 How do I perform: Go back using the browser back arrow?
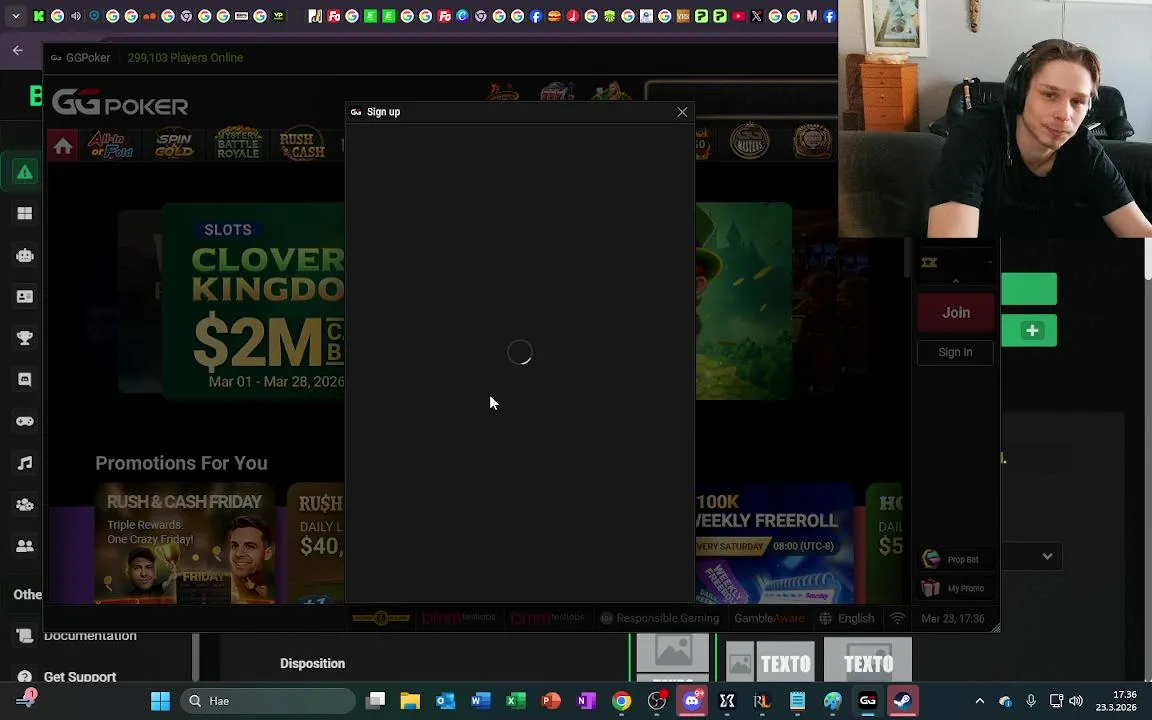click(x=18, y=50)
